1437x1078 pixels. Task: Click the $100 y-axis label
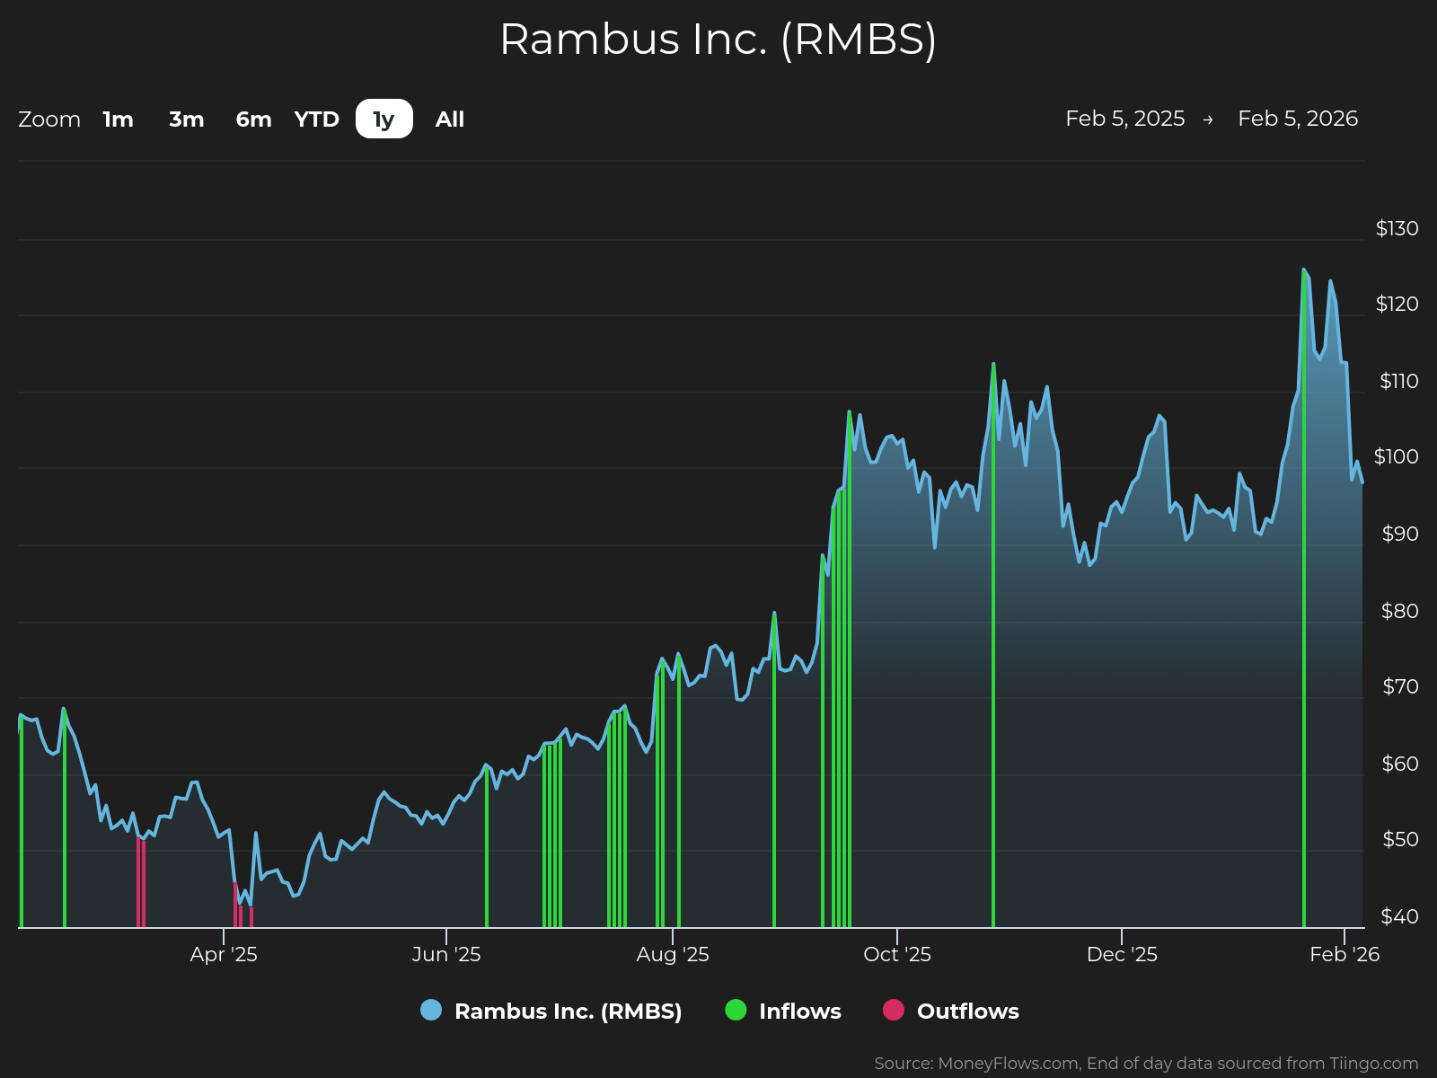[x=1396, y=457]
